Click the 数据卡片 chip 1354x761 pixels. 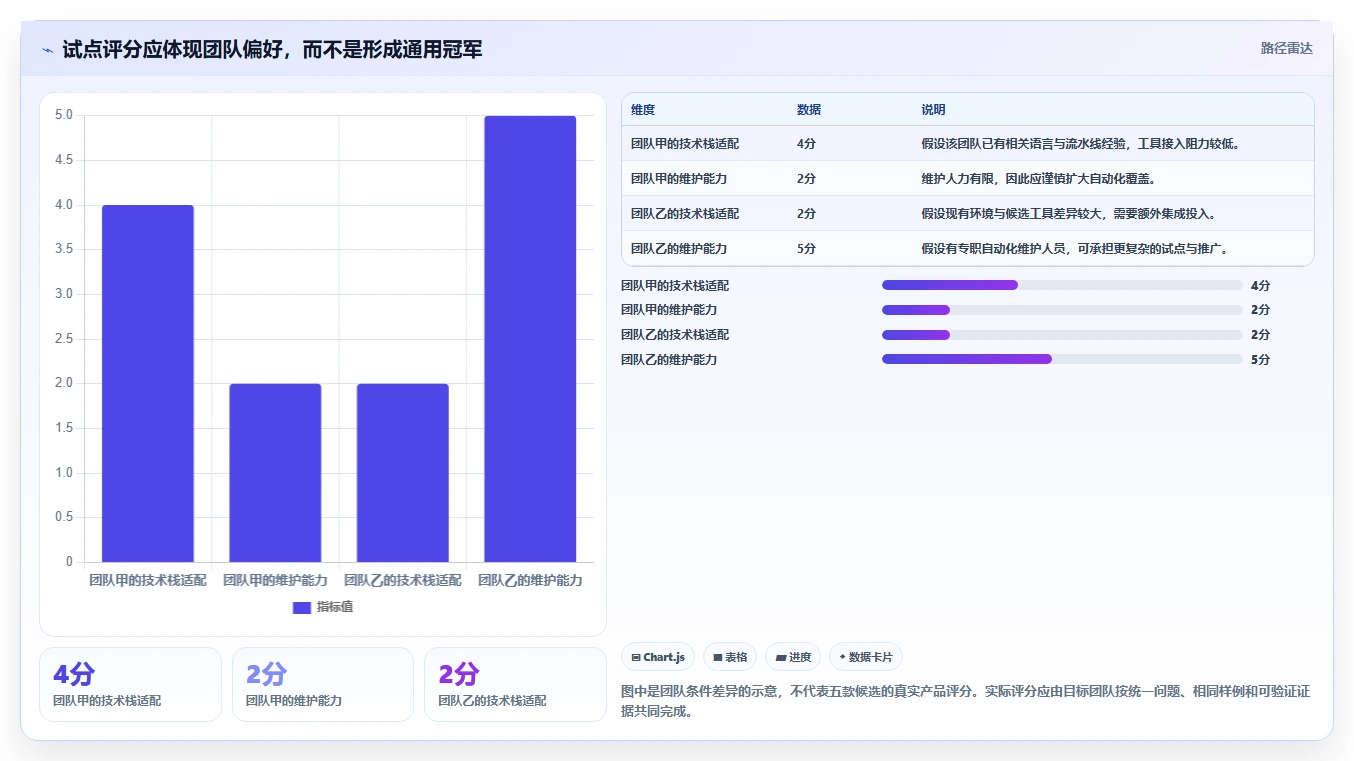[866, 657]
